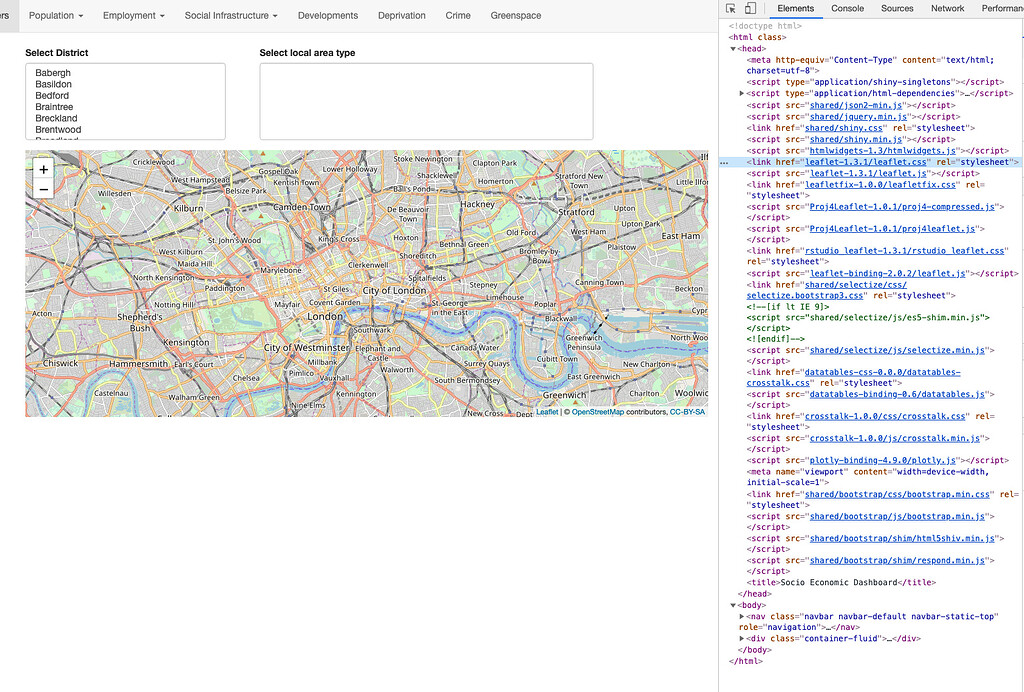The width and height of the screenshot is (1024, 692).
Task: Navigate to the Greenspace page
Action: [x=516, y=16]
